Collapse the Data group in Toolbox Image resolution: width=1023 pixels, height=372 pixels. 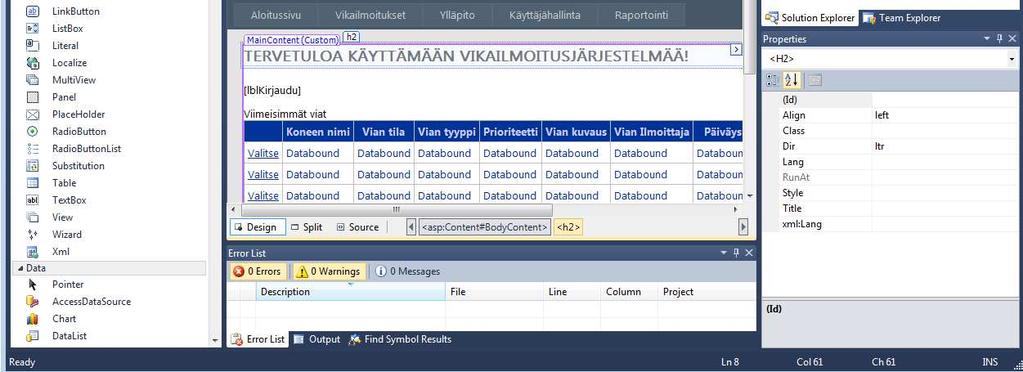(x=20, y=268)
